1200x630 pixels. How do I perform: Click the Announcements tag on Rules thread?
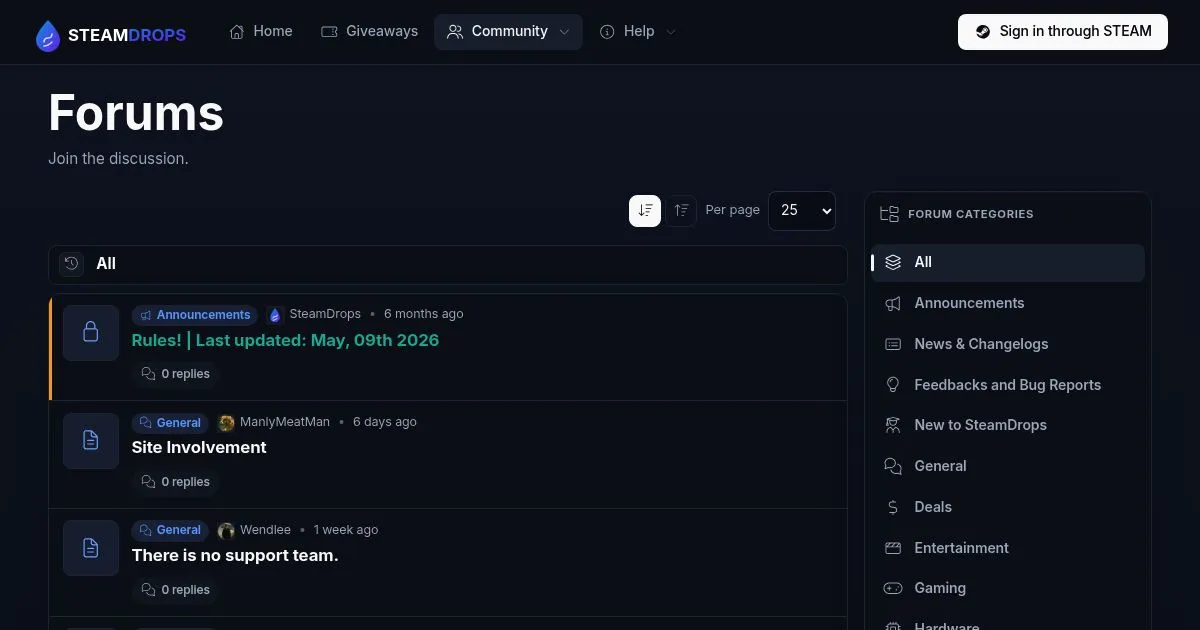[x=195, y=315]
